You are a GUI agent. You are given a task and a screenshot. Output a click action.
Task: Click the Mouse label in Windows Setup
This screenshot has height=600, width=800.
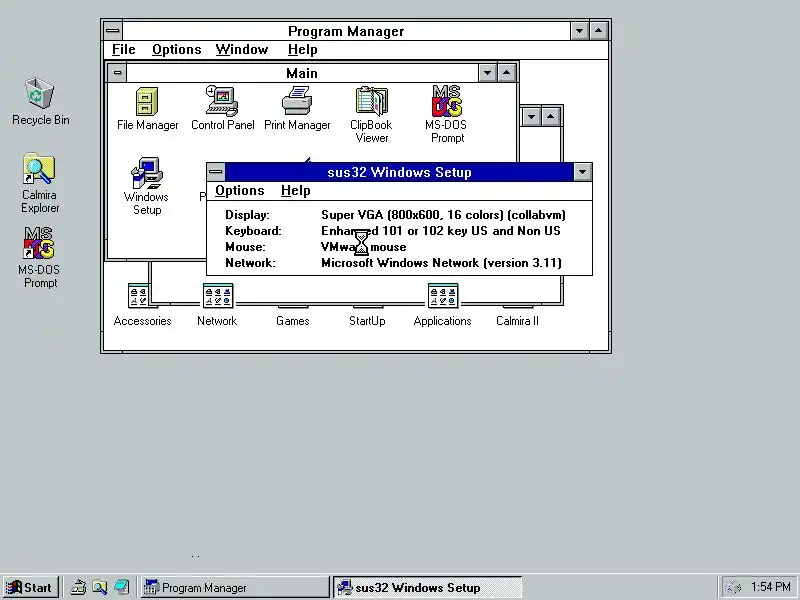click(245, 247)
